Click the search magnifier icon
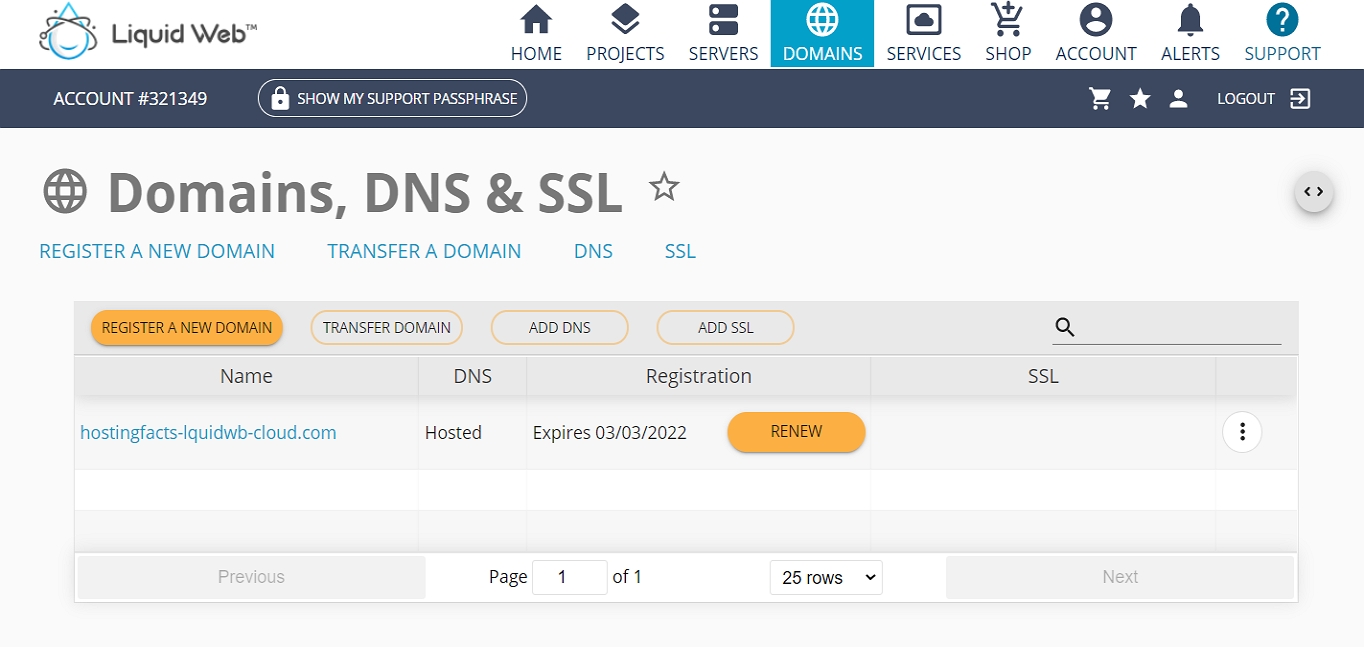Screen dimensions: 1364x647 pos(1065,327)
